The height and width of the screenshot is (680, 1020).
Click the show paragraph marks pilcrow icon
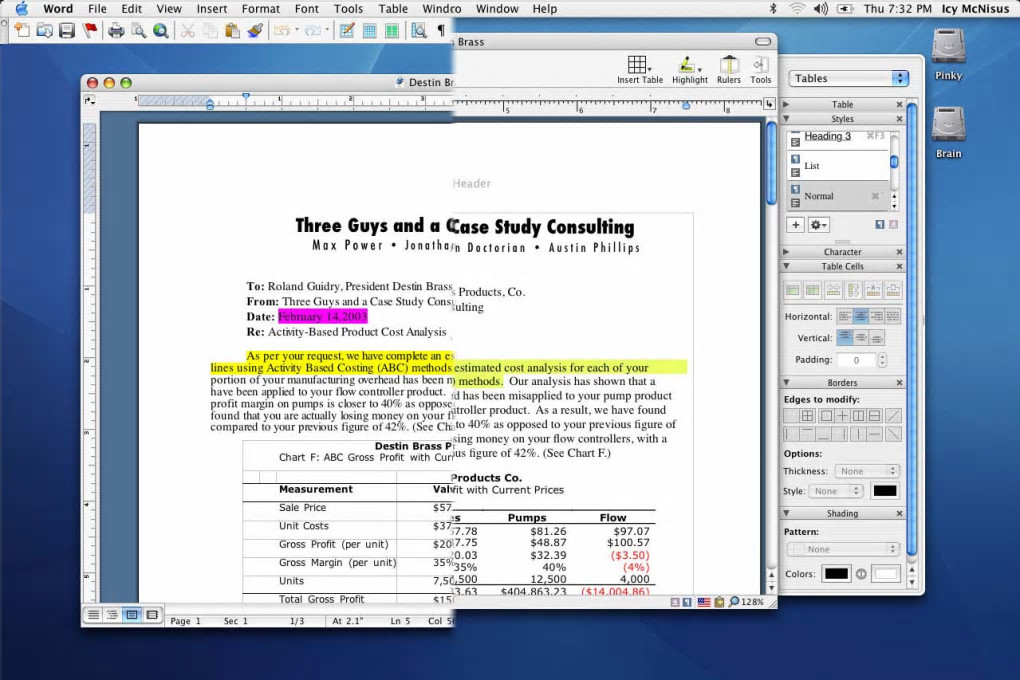[440, 31]
